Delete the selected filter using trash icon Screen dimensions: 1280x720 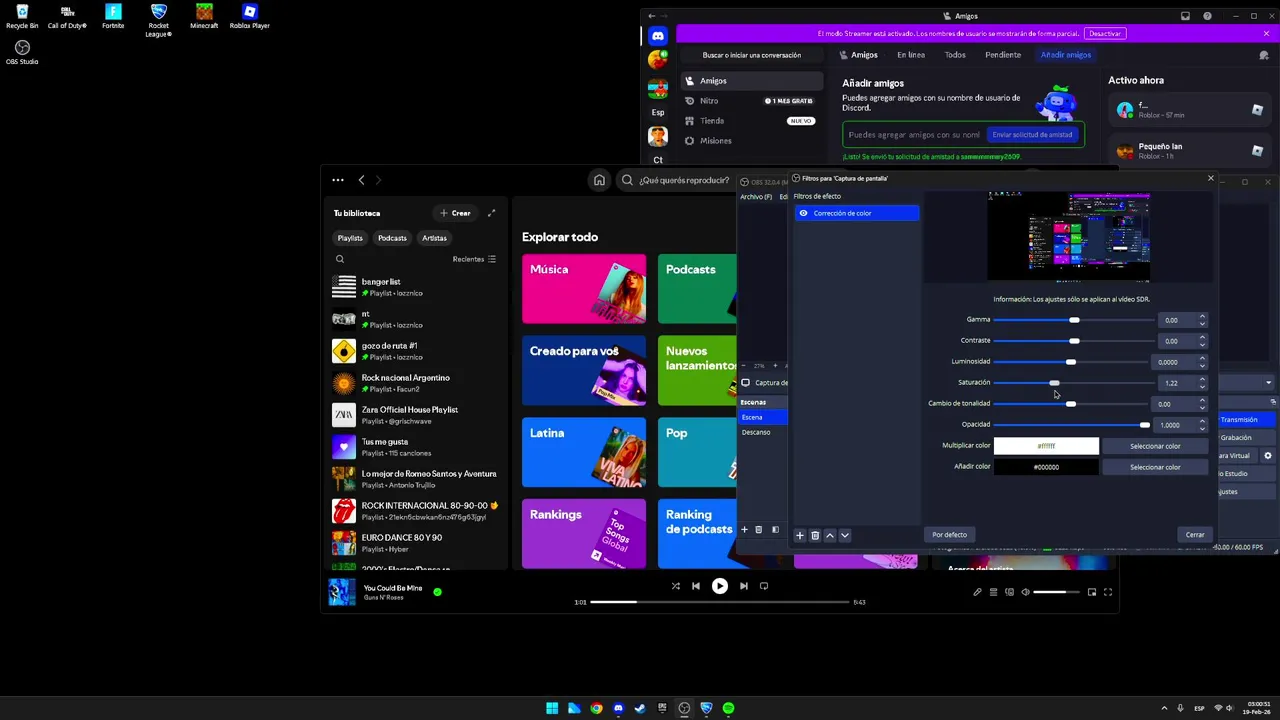click(815, 535)
